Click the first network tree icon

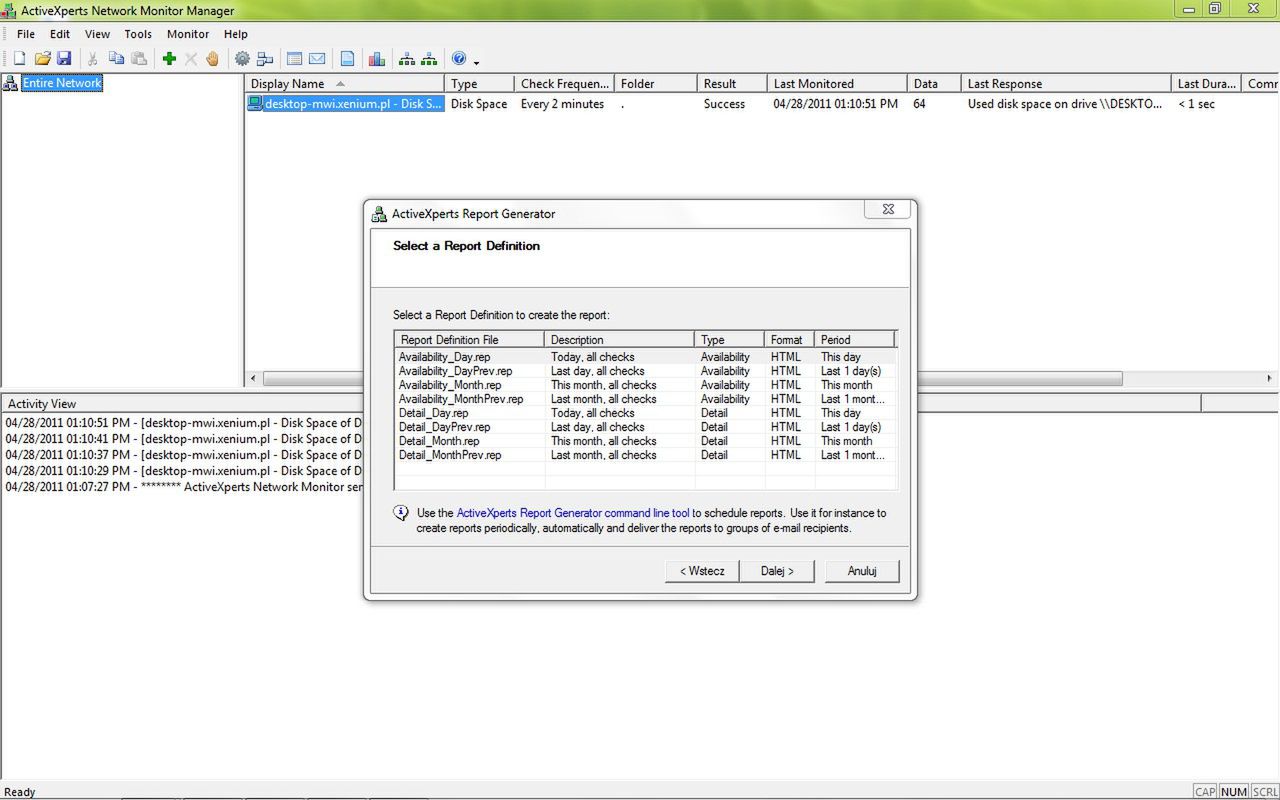point(407,59)
